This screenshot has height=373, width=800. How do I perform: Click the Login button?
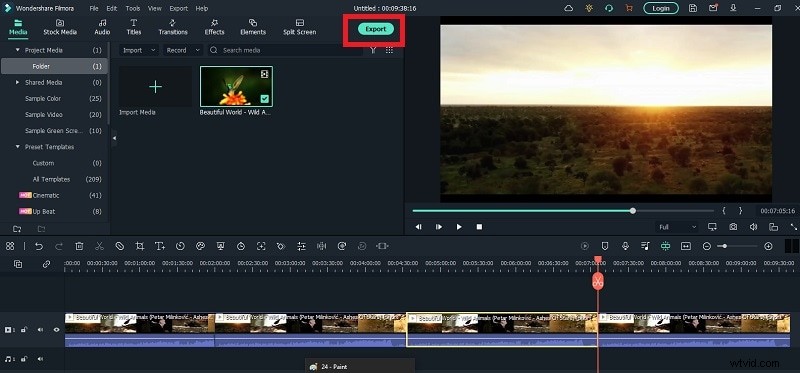coord(661,8)
